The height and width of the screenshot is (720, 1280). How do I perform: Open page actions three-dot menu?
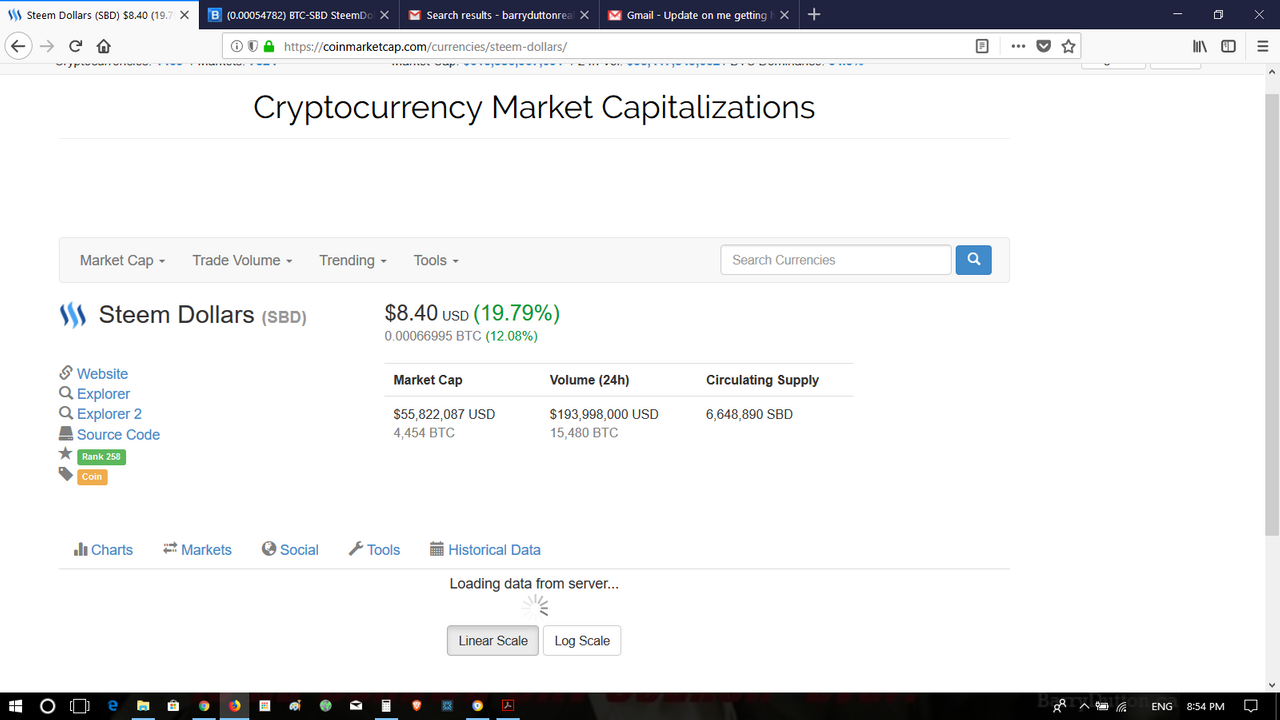point(1018,46)
